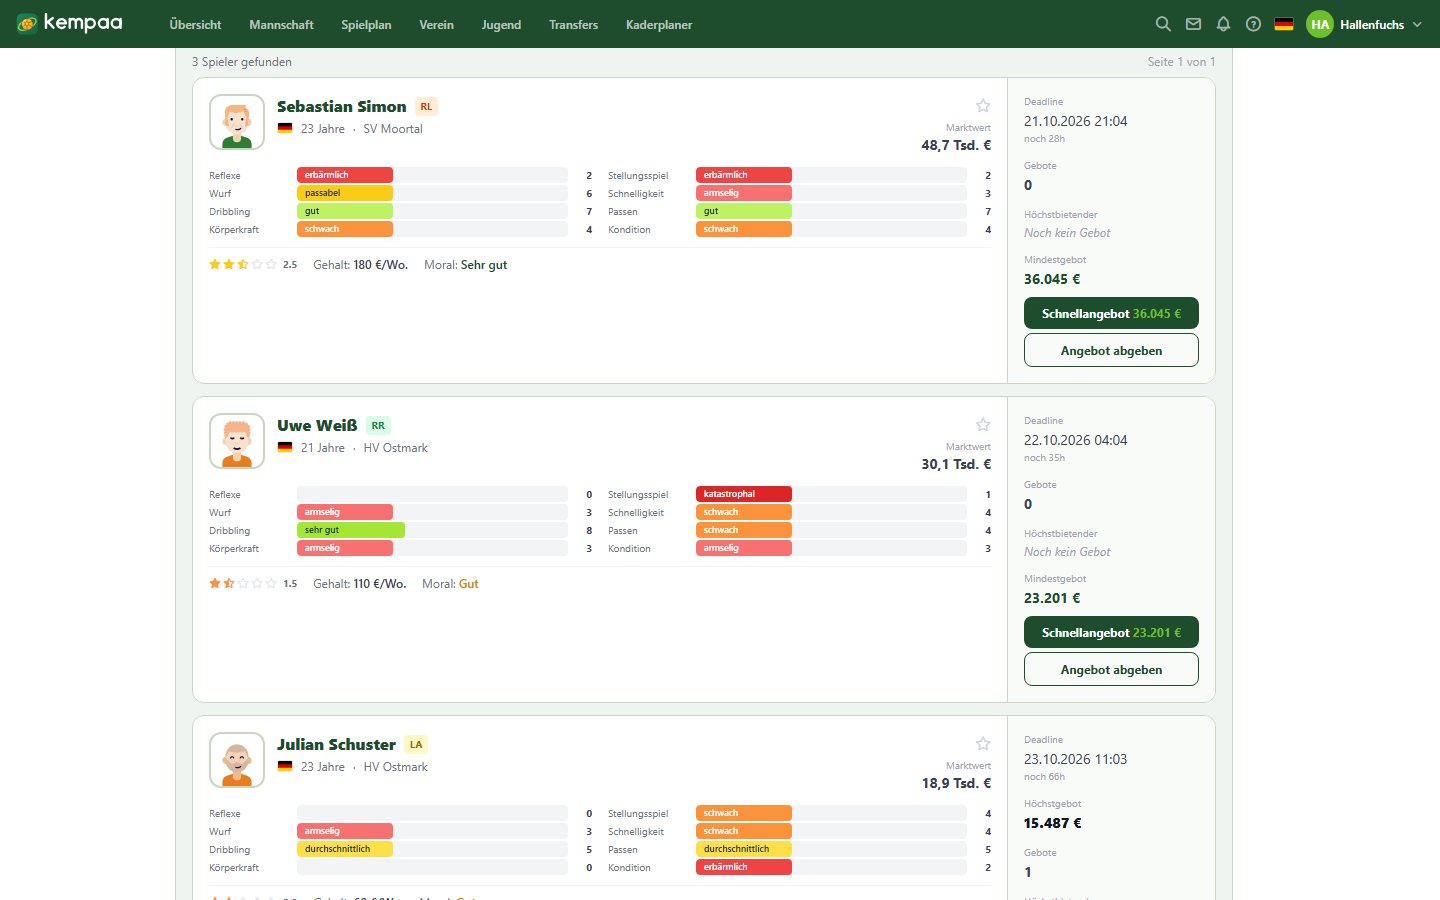Go to Spielplan
Viewport: 1440px width, 900px height.
click(366, 24)
